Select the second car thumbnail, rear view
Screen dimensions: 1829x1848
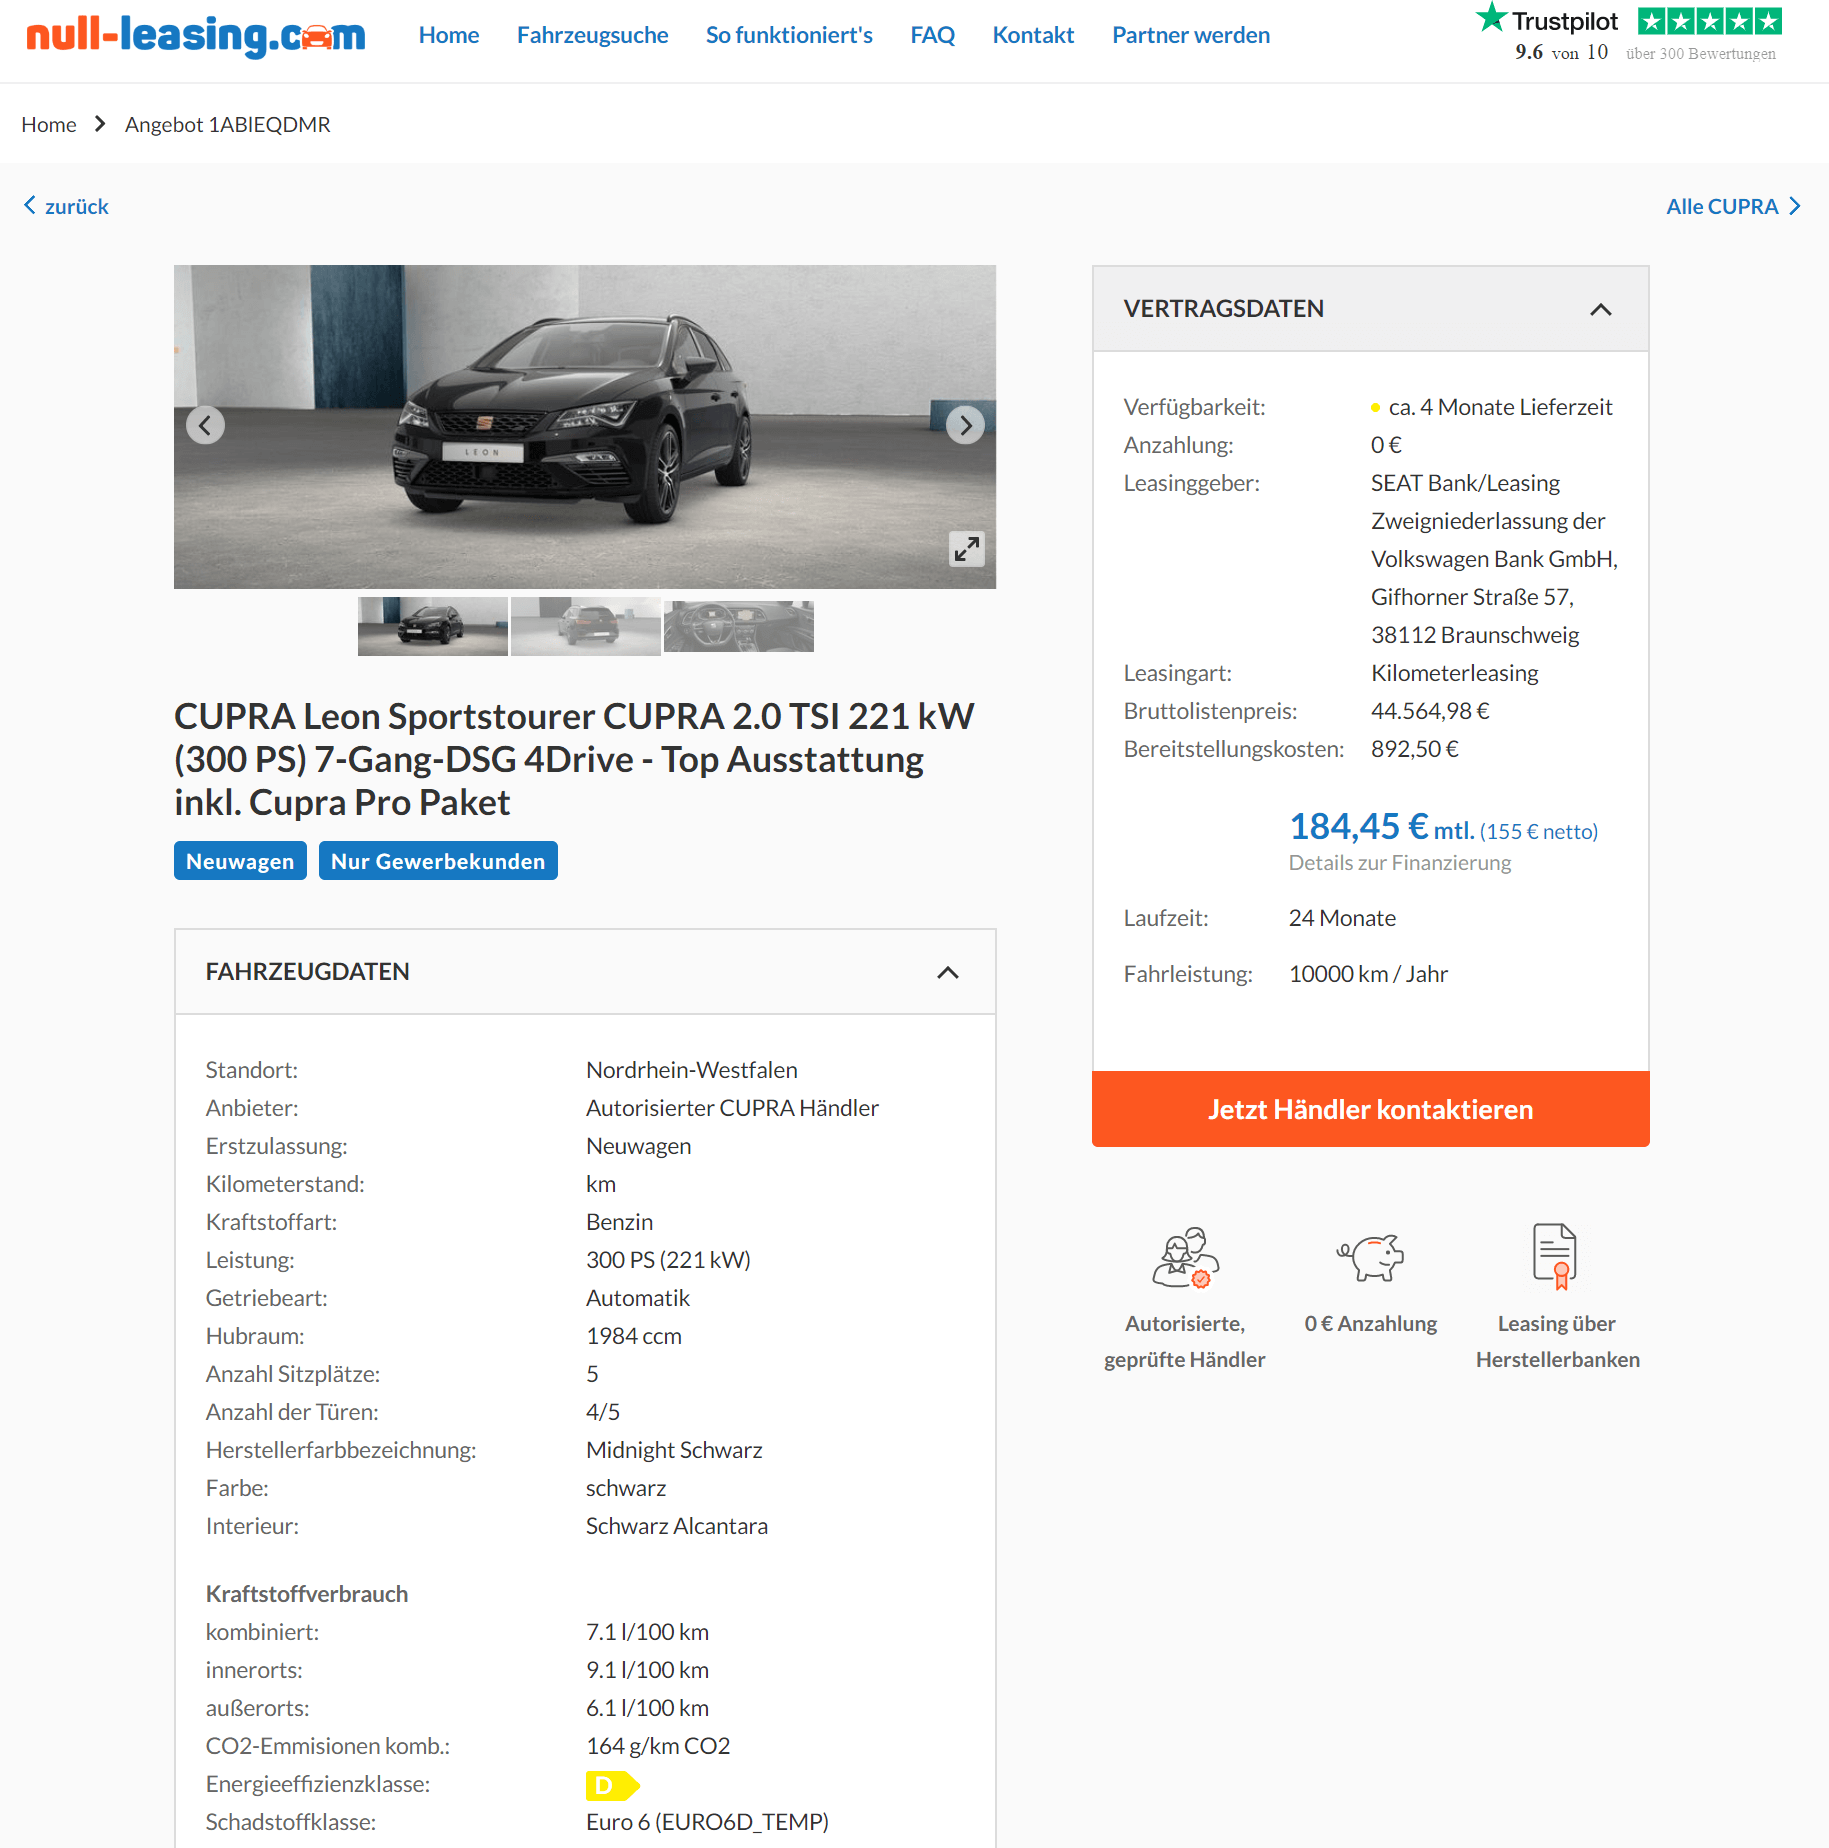pos(585,626)
